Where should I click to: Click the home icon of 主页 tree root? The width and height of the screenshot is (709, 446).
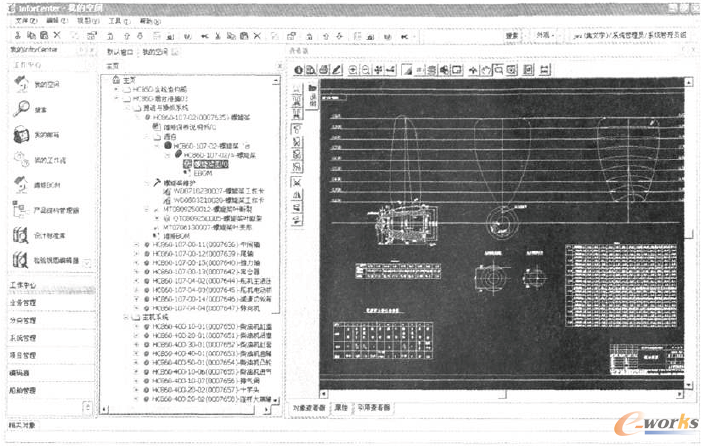point(116,80)
